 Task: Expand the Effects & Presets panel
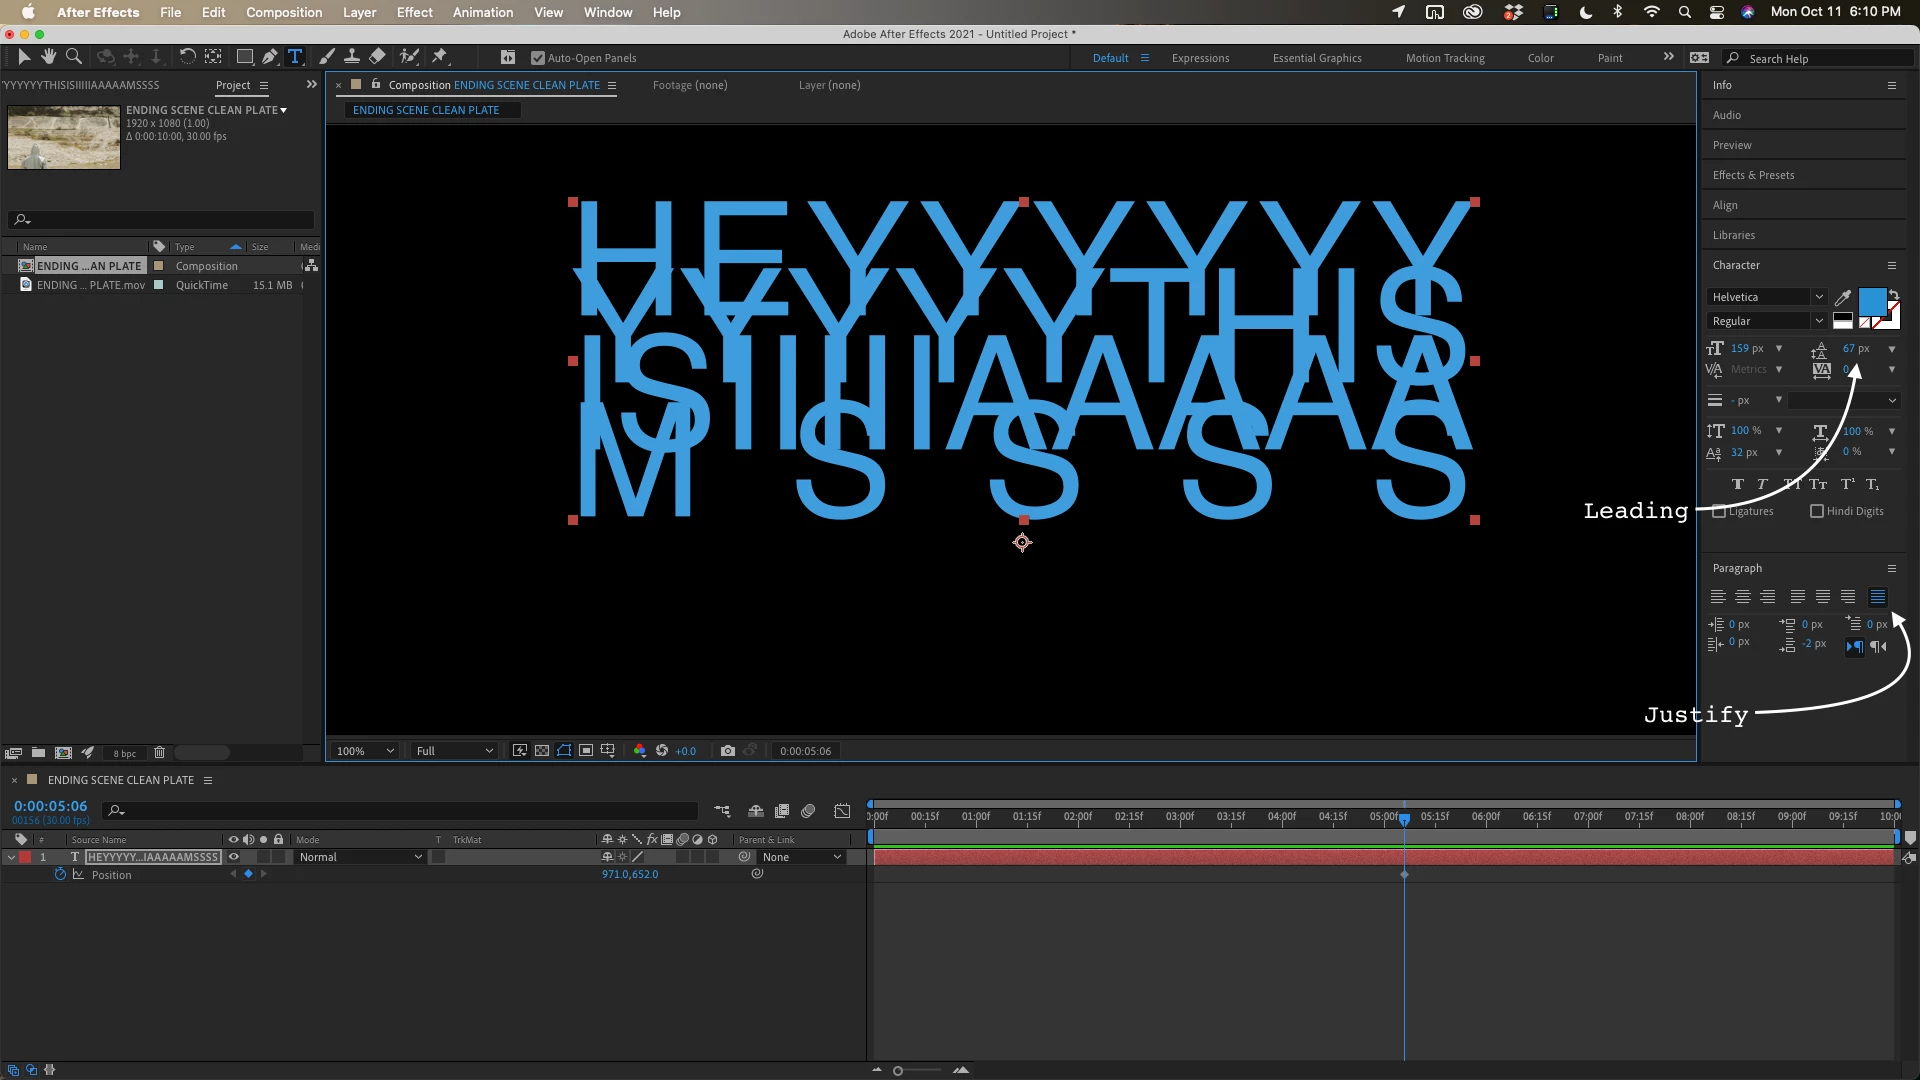[1753, 175]
